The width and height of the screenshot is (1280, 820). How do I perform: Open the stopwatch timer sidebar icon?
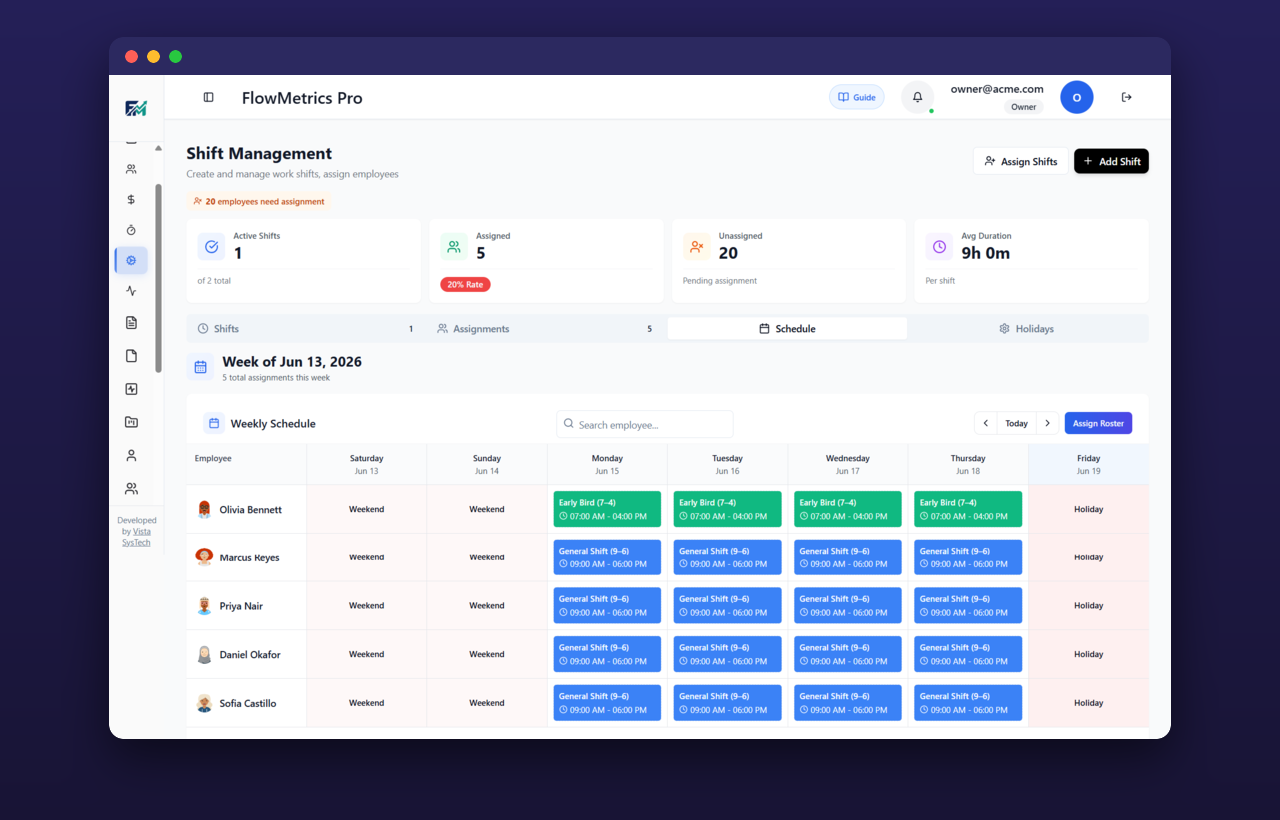131,230
